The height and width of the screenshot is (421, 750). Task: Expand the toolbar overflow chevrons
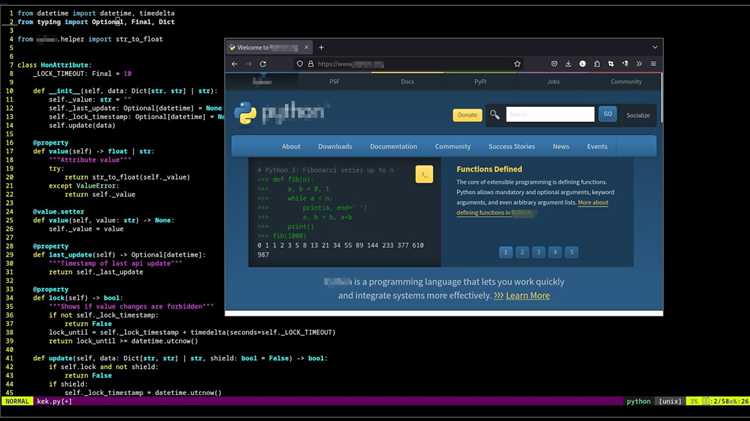(639, 64)
